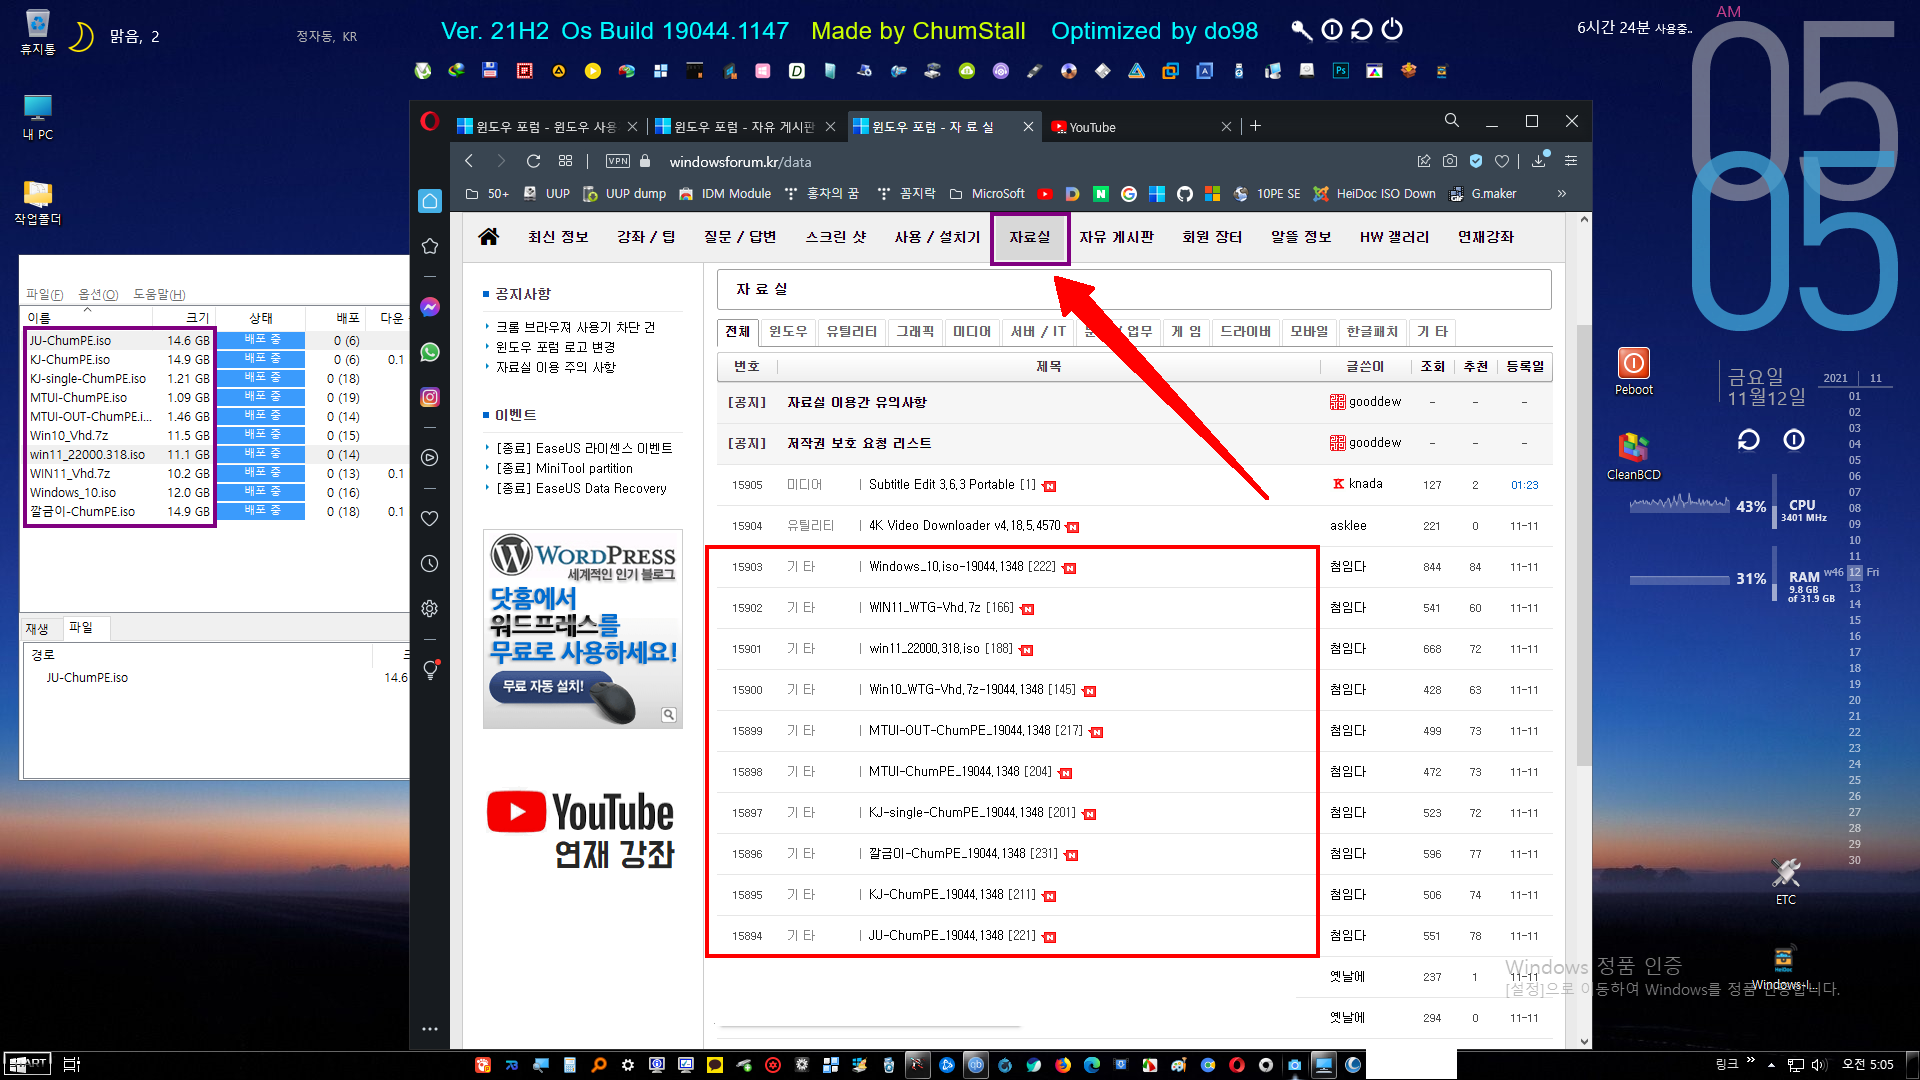This screenshot has height=1080, width=1920.
Task: Select the 한글패치 category tab
Action: click(1372, 332)
